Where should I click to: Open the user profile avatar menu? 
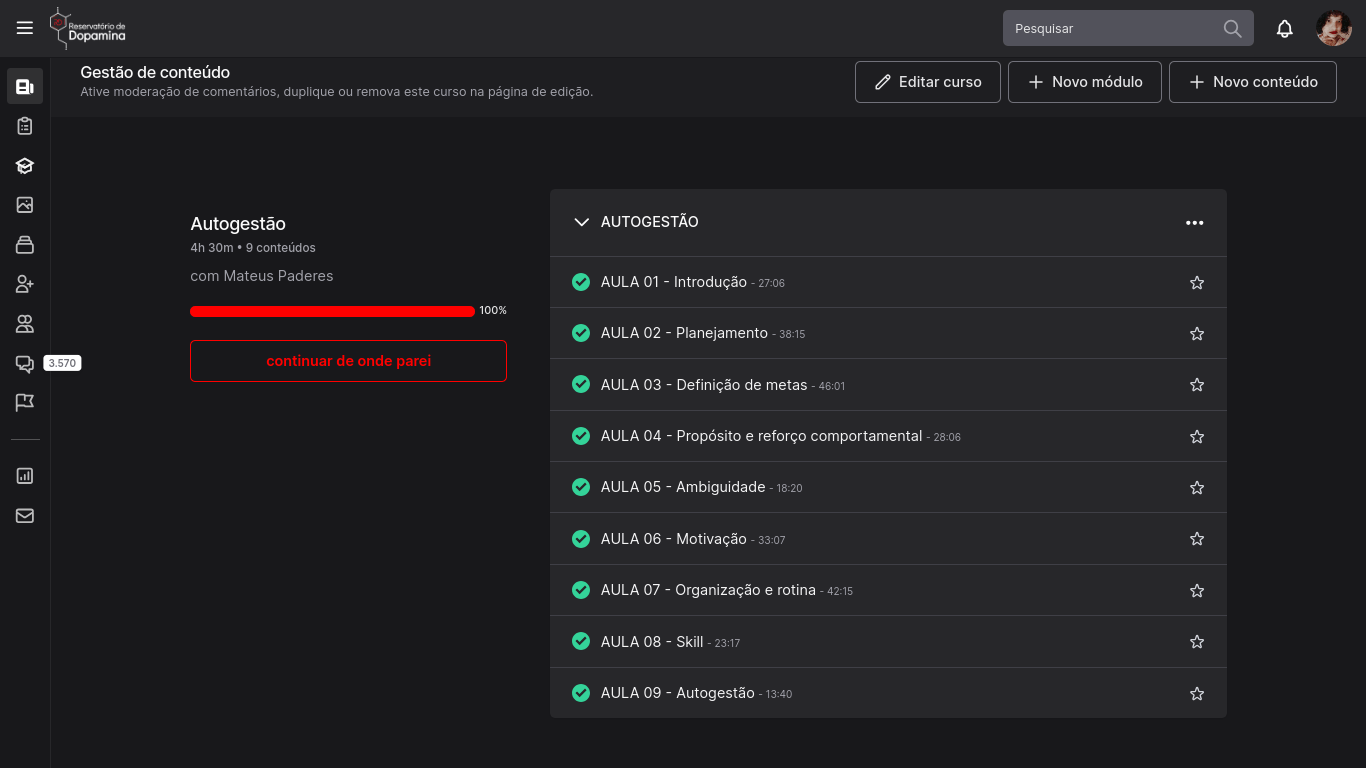pos(1334,29)
